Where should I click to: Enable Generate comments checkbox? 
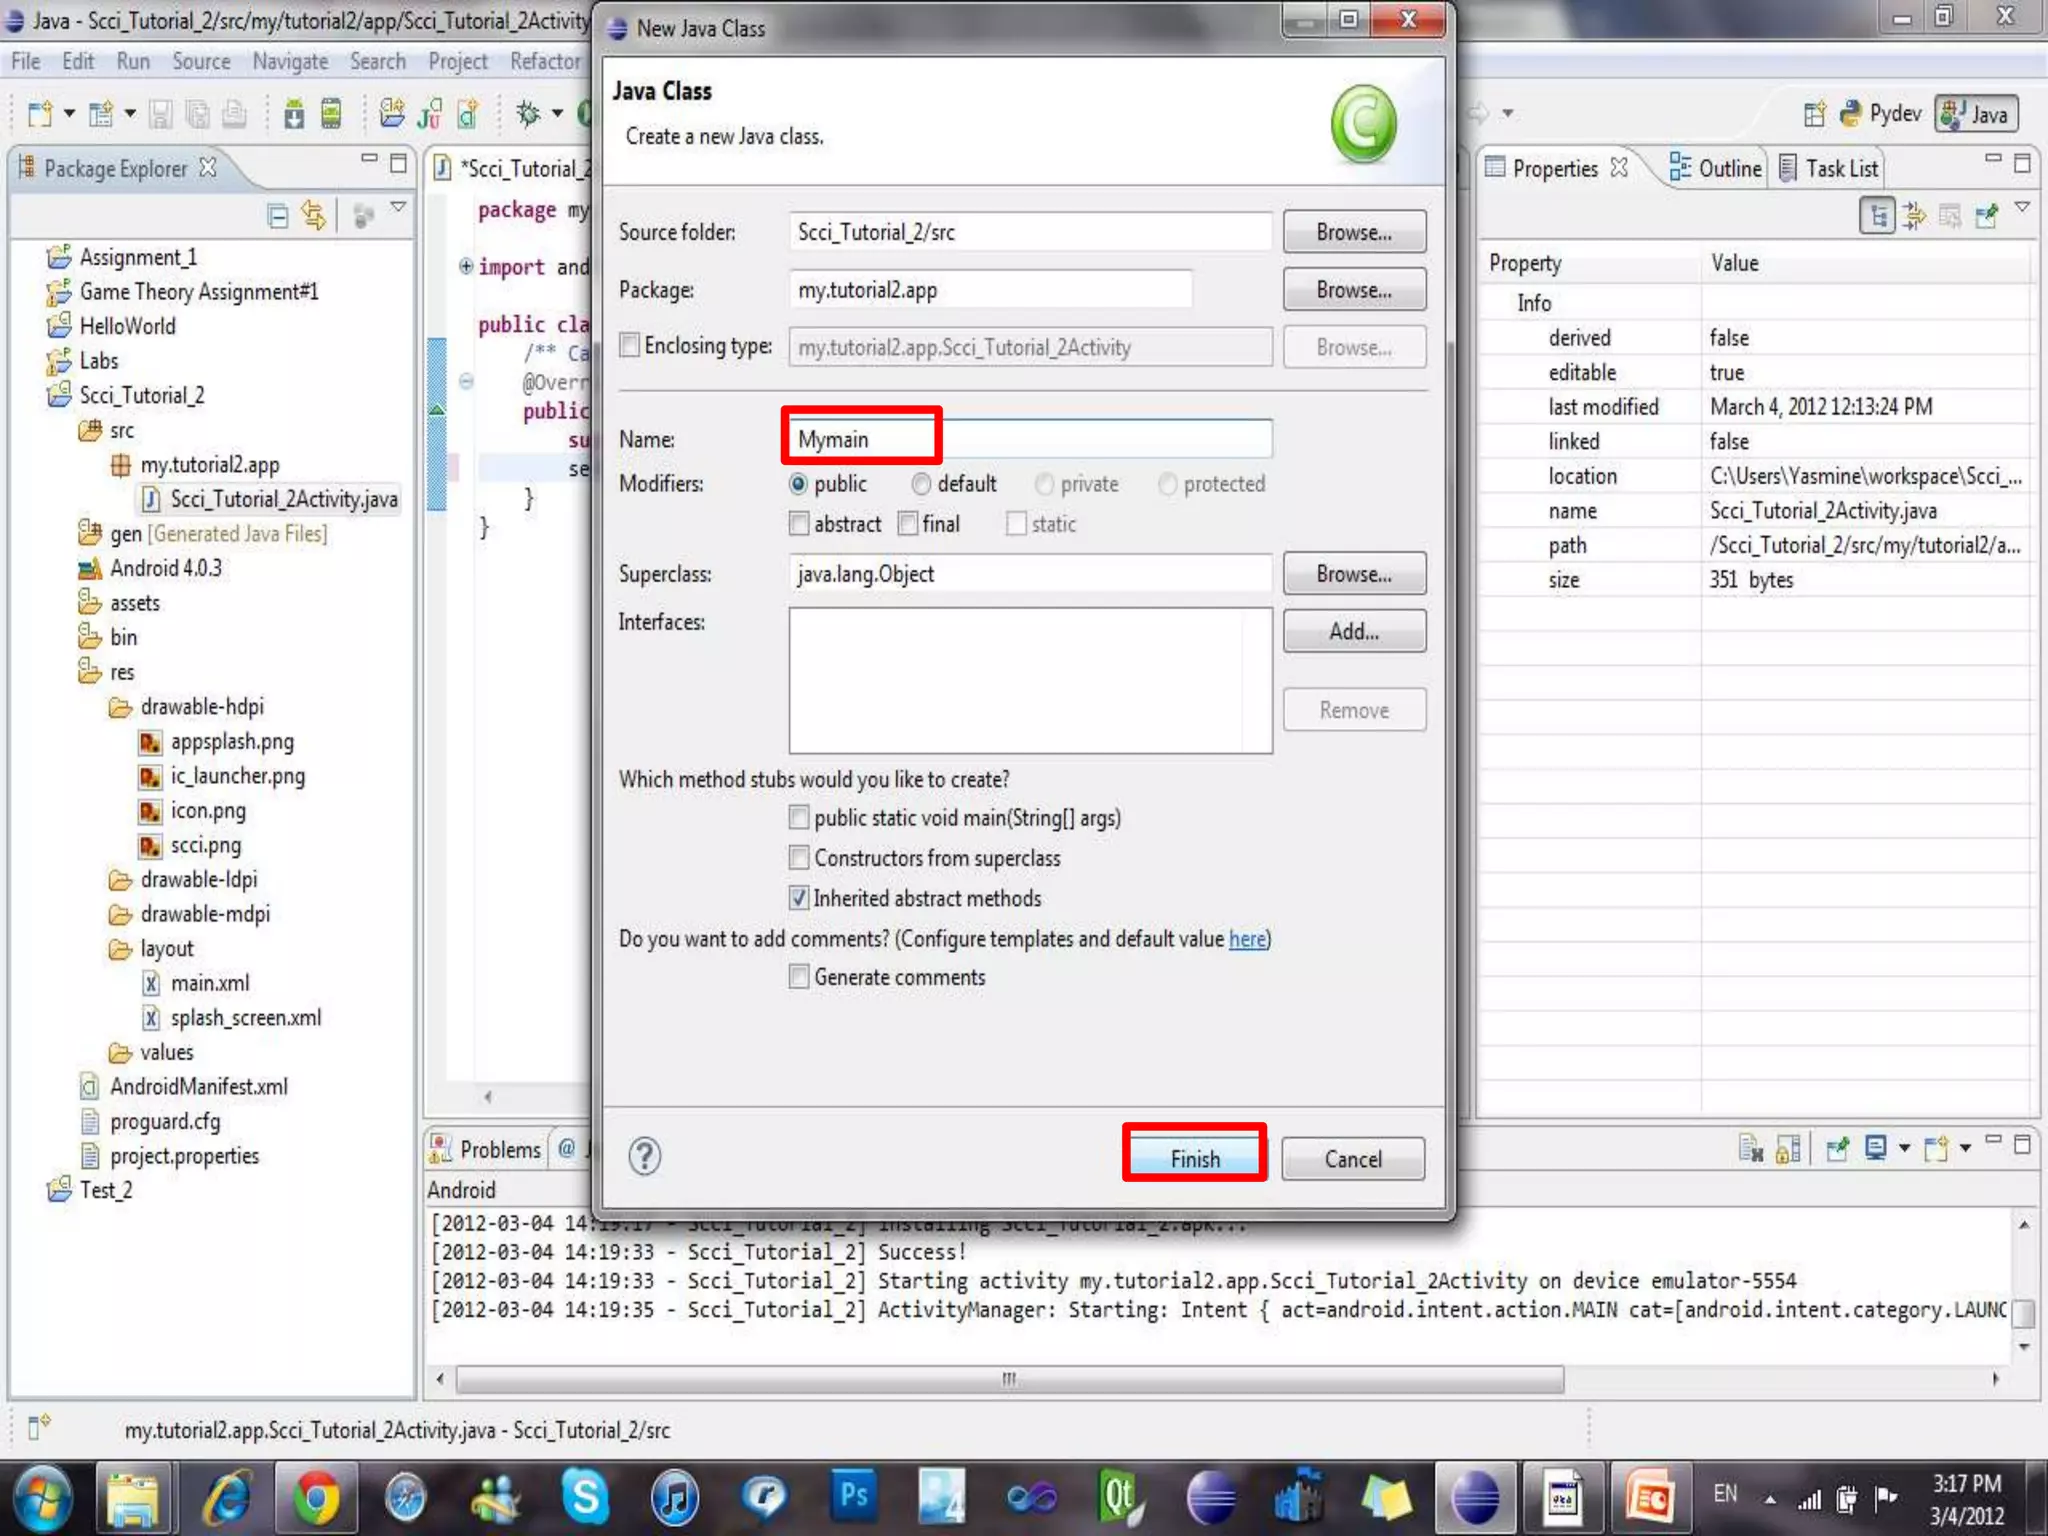798,977
